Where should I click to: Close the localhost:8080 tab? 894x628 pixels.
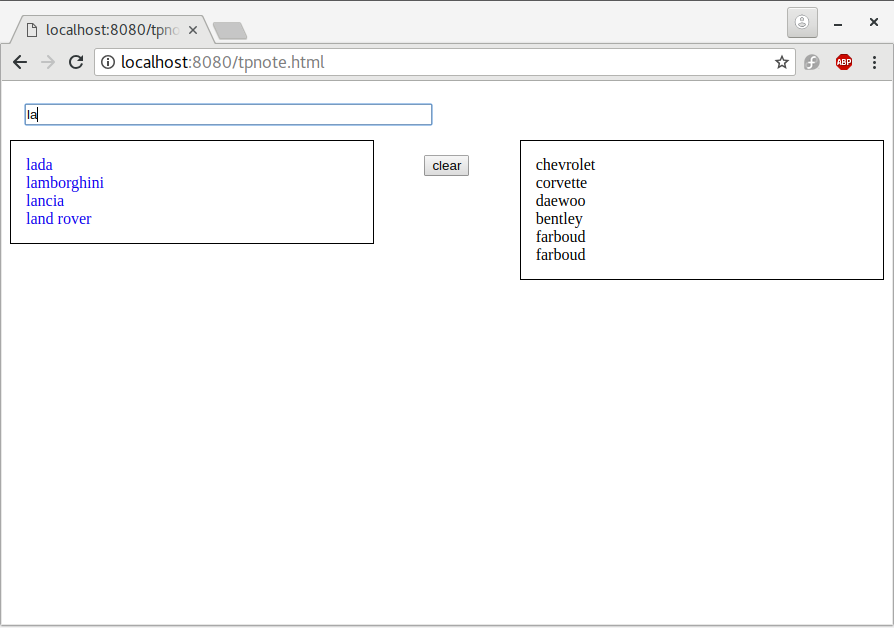193,30
